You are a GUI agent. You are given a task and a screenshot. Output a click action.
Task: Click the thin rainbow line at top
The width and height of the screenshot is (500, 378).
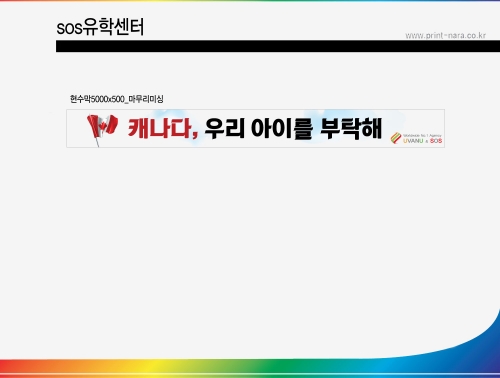[250, 1]
